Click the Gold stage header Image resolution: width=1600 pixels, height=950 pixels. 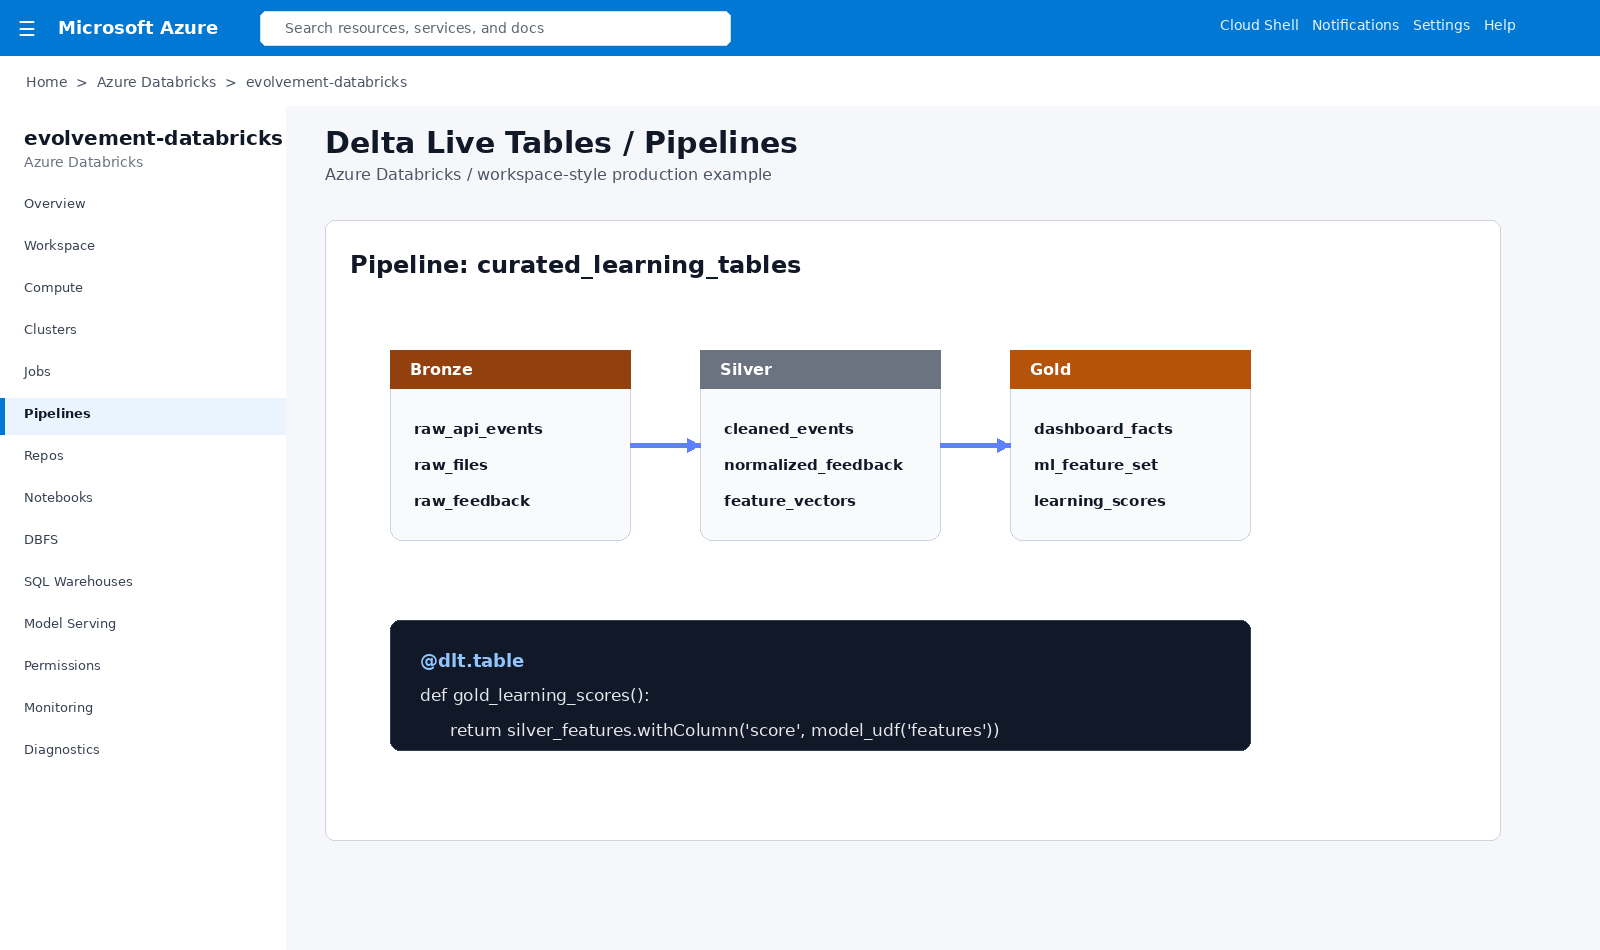click(1130, 369)
